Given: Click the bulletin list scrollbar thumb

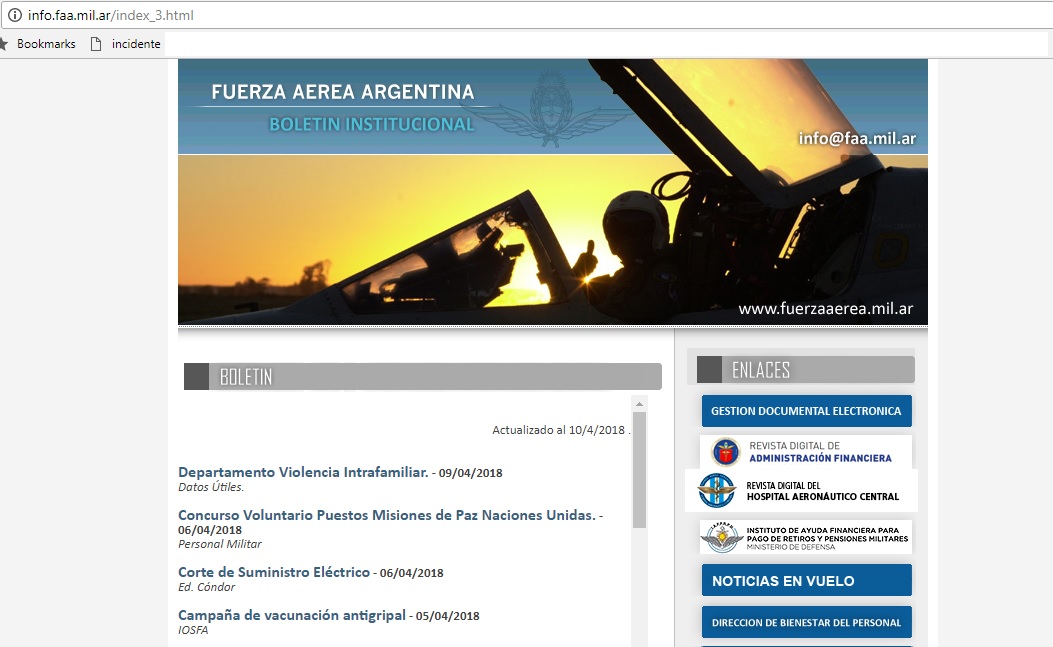Looking at the screenshot, I should (x=639, y=470).
